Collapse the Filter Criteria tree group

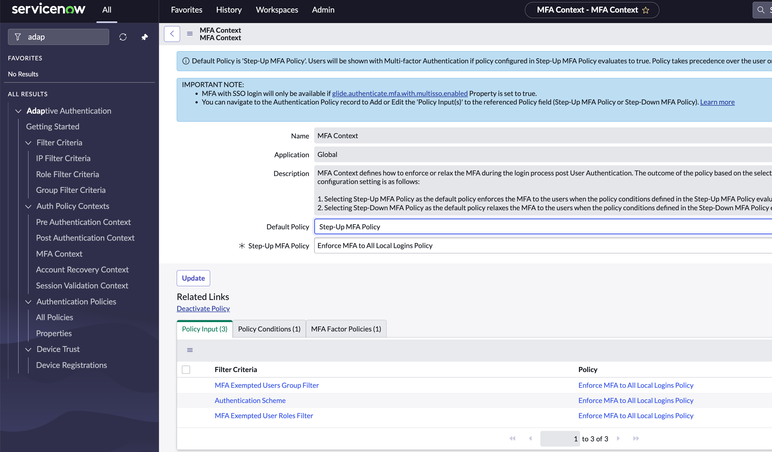(28, 143)
